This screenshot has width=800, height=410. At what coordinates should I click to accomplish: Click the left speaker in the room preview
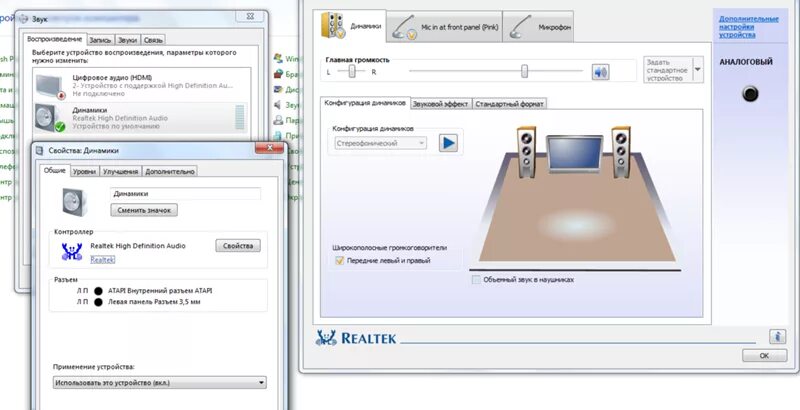(527, 152)
